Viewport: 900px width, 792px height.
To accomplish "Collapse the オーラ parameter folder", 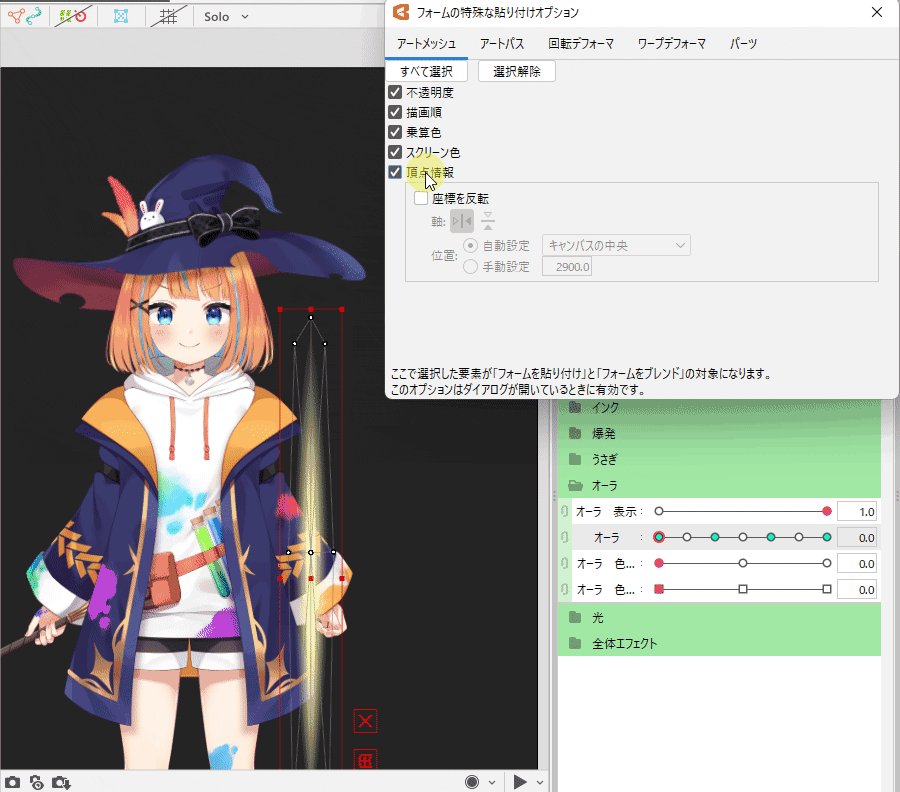I will point(575,485).
